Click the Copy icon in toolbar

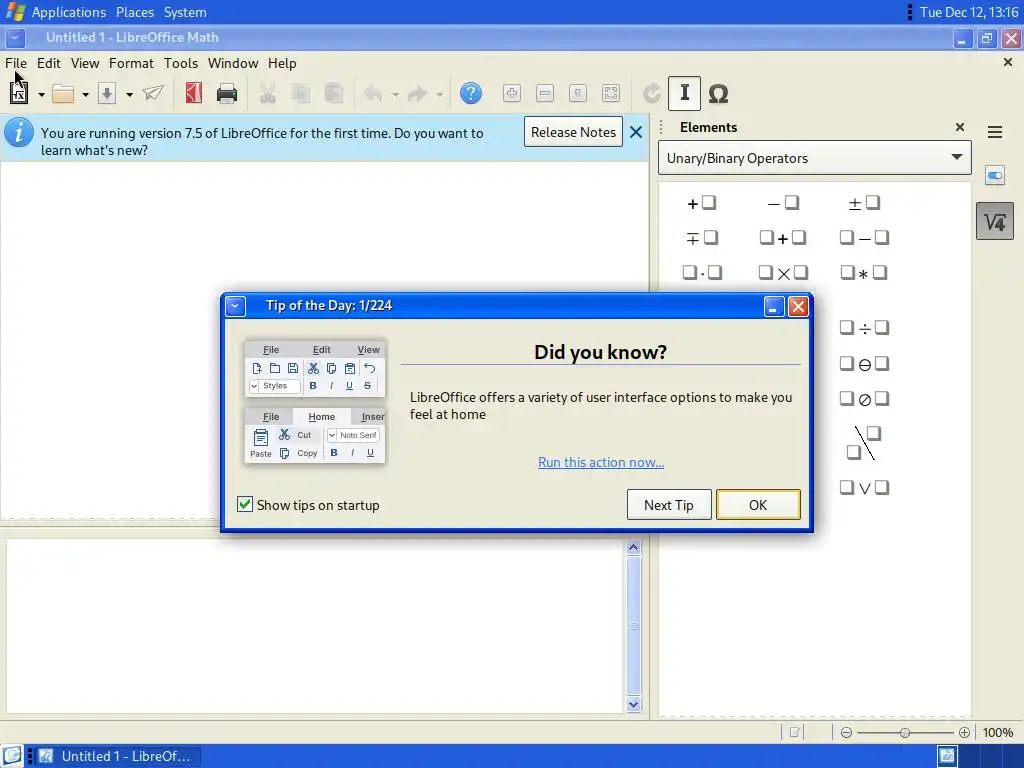[x=301, y=93]
